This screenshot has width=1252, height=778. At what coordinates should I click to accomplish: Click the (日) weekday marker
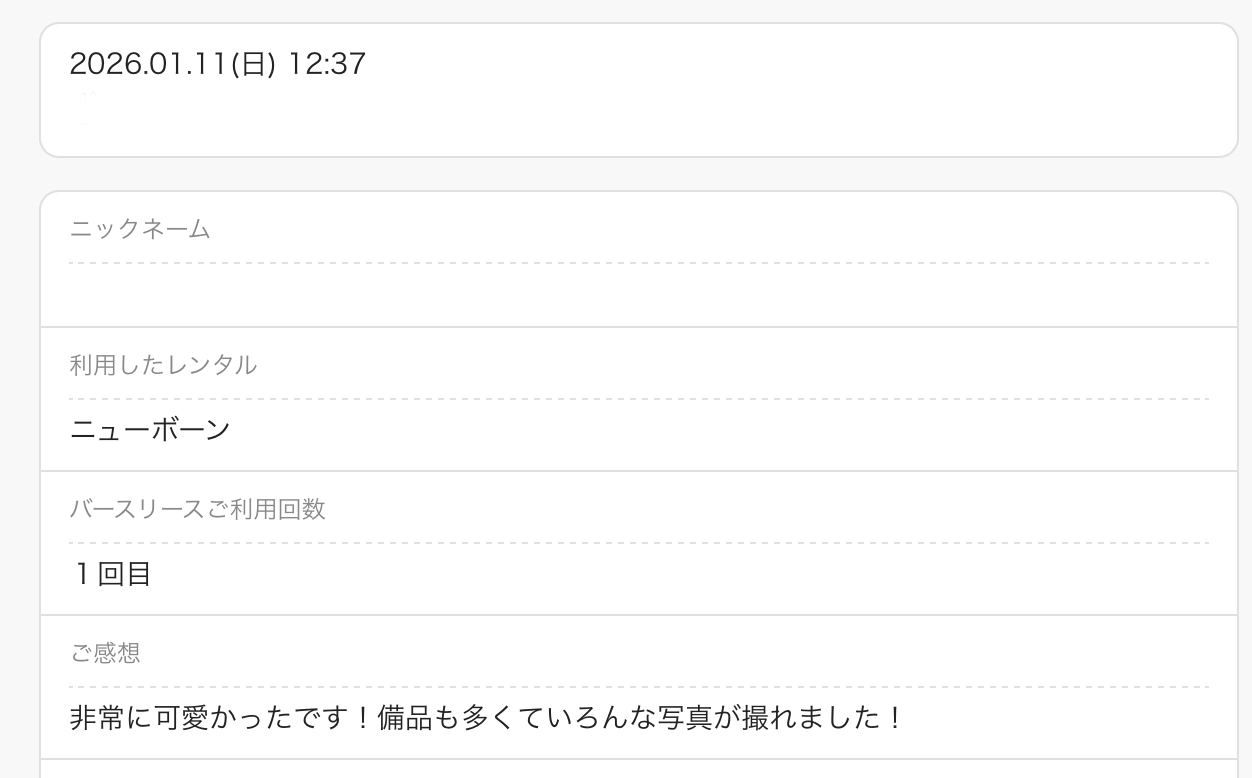pyautogui.click(x=253, y=65)
